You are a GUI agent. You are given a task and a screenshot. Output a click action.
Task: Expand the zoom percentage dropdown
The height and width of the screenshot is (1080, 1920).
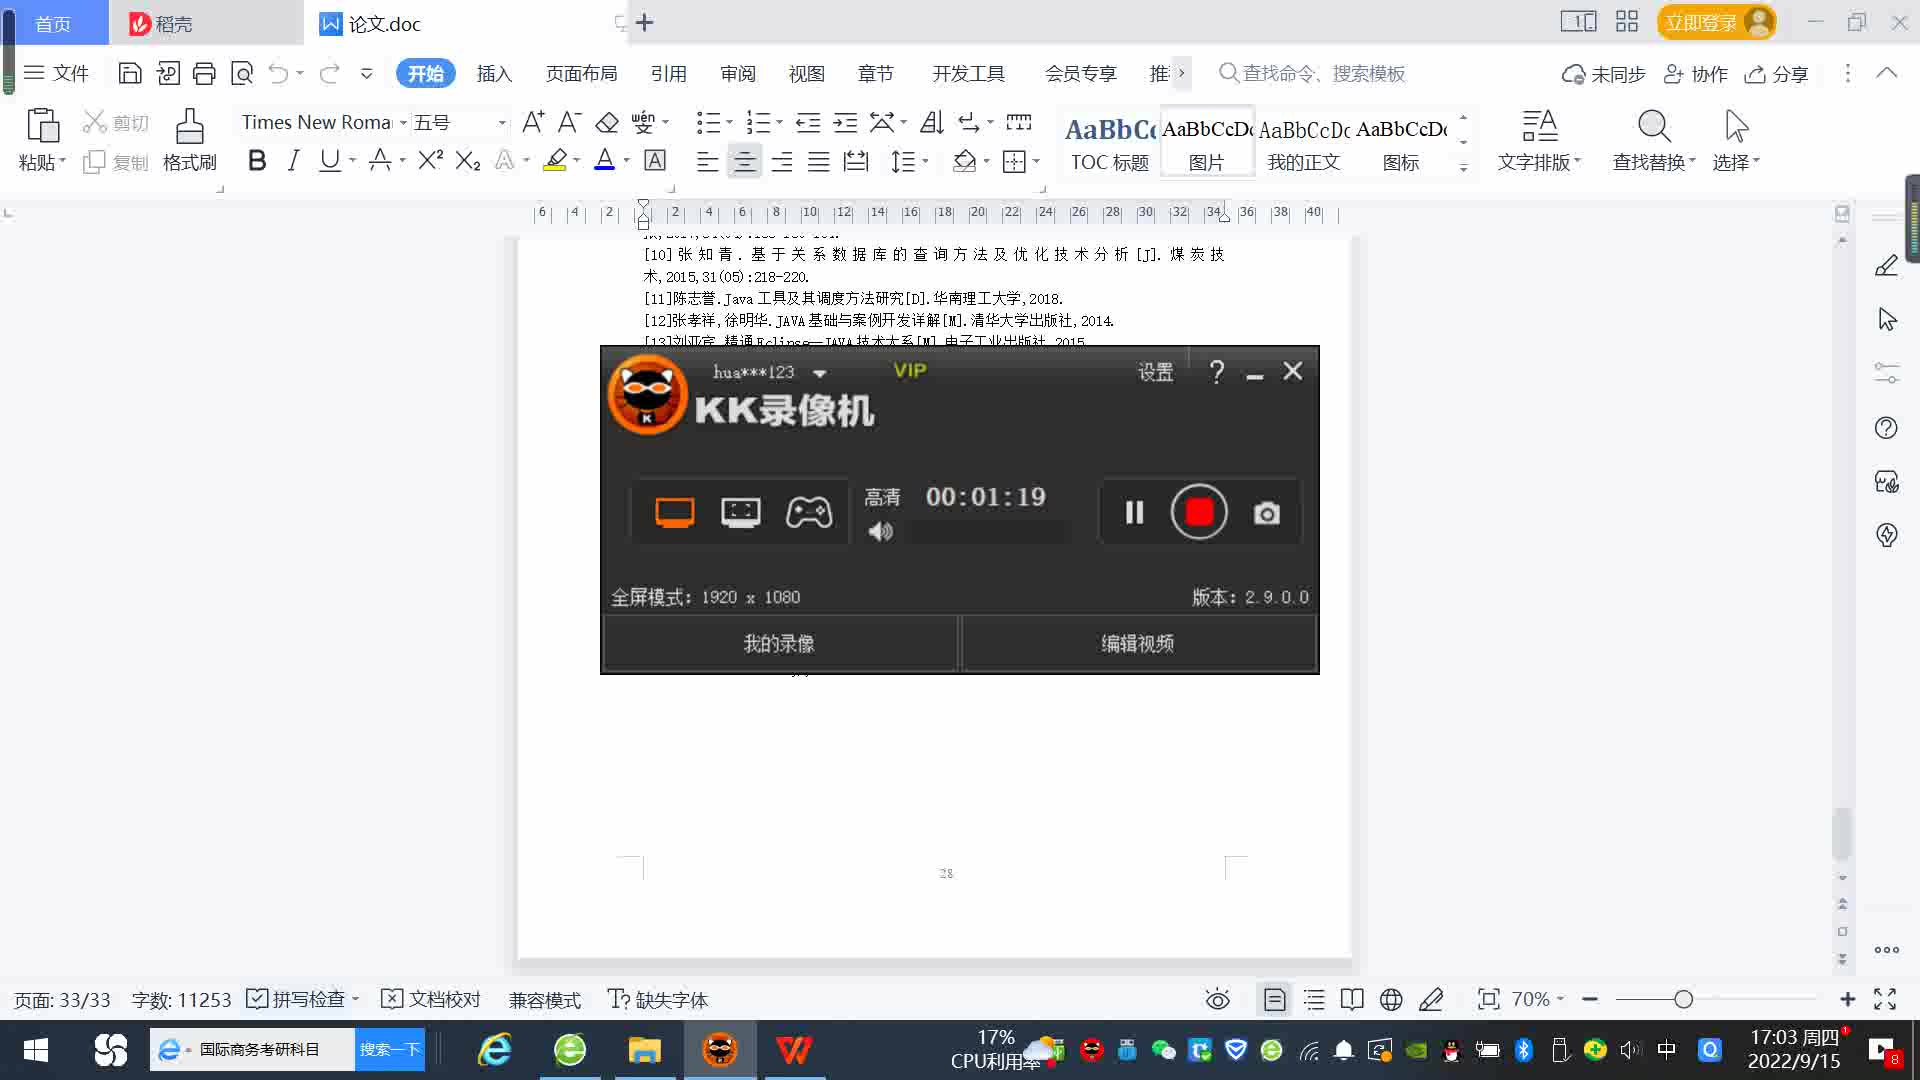coord(1560,999)
